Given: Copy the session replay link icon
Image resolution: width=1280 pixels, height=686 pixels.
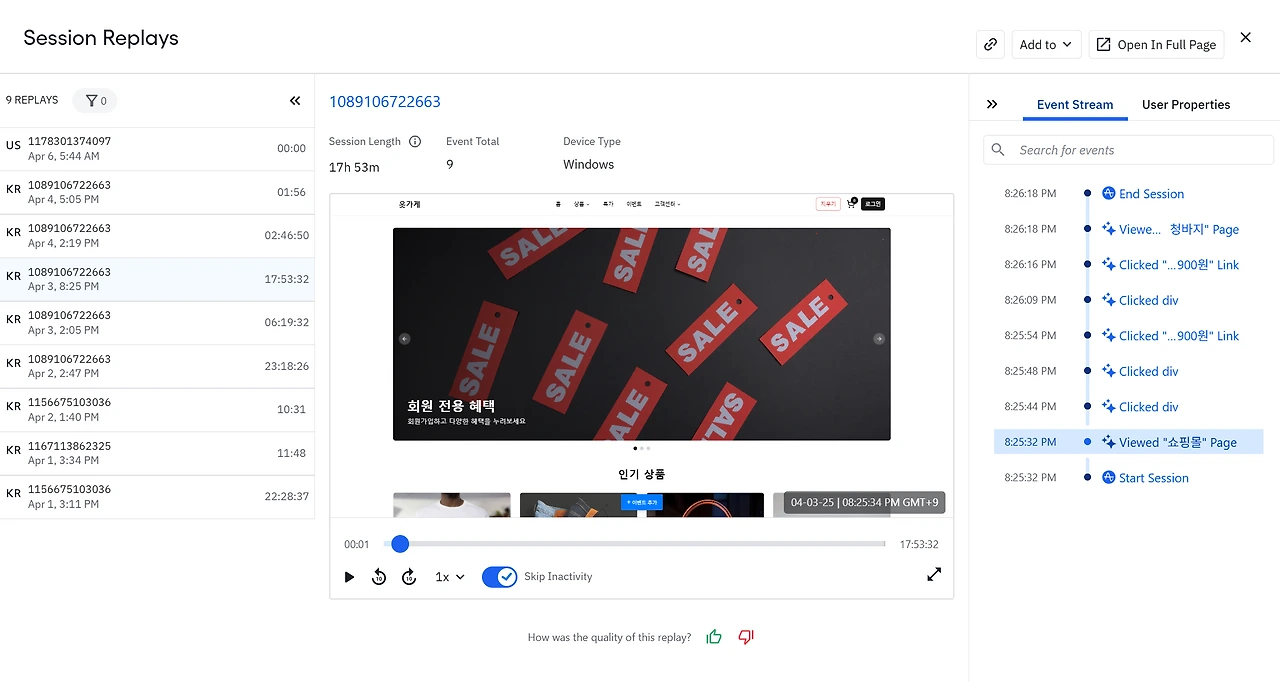Looking at the screenshot, I should click(x=990, y=44).
